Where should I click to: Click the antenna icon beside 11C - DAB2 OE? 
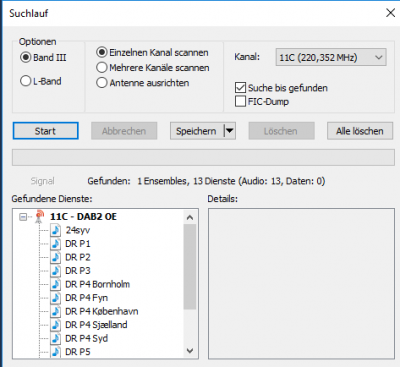point(40,217)
